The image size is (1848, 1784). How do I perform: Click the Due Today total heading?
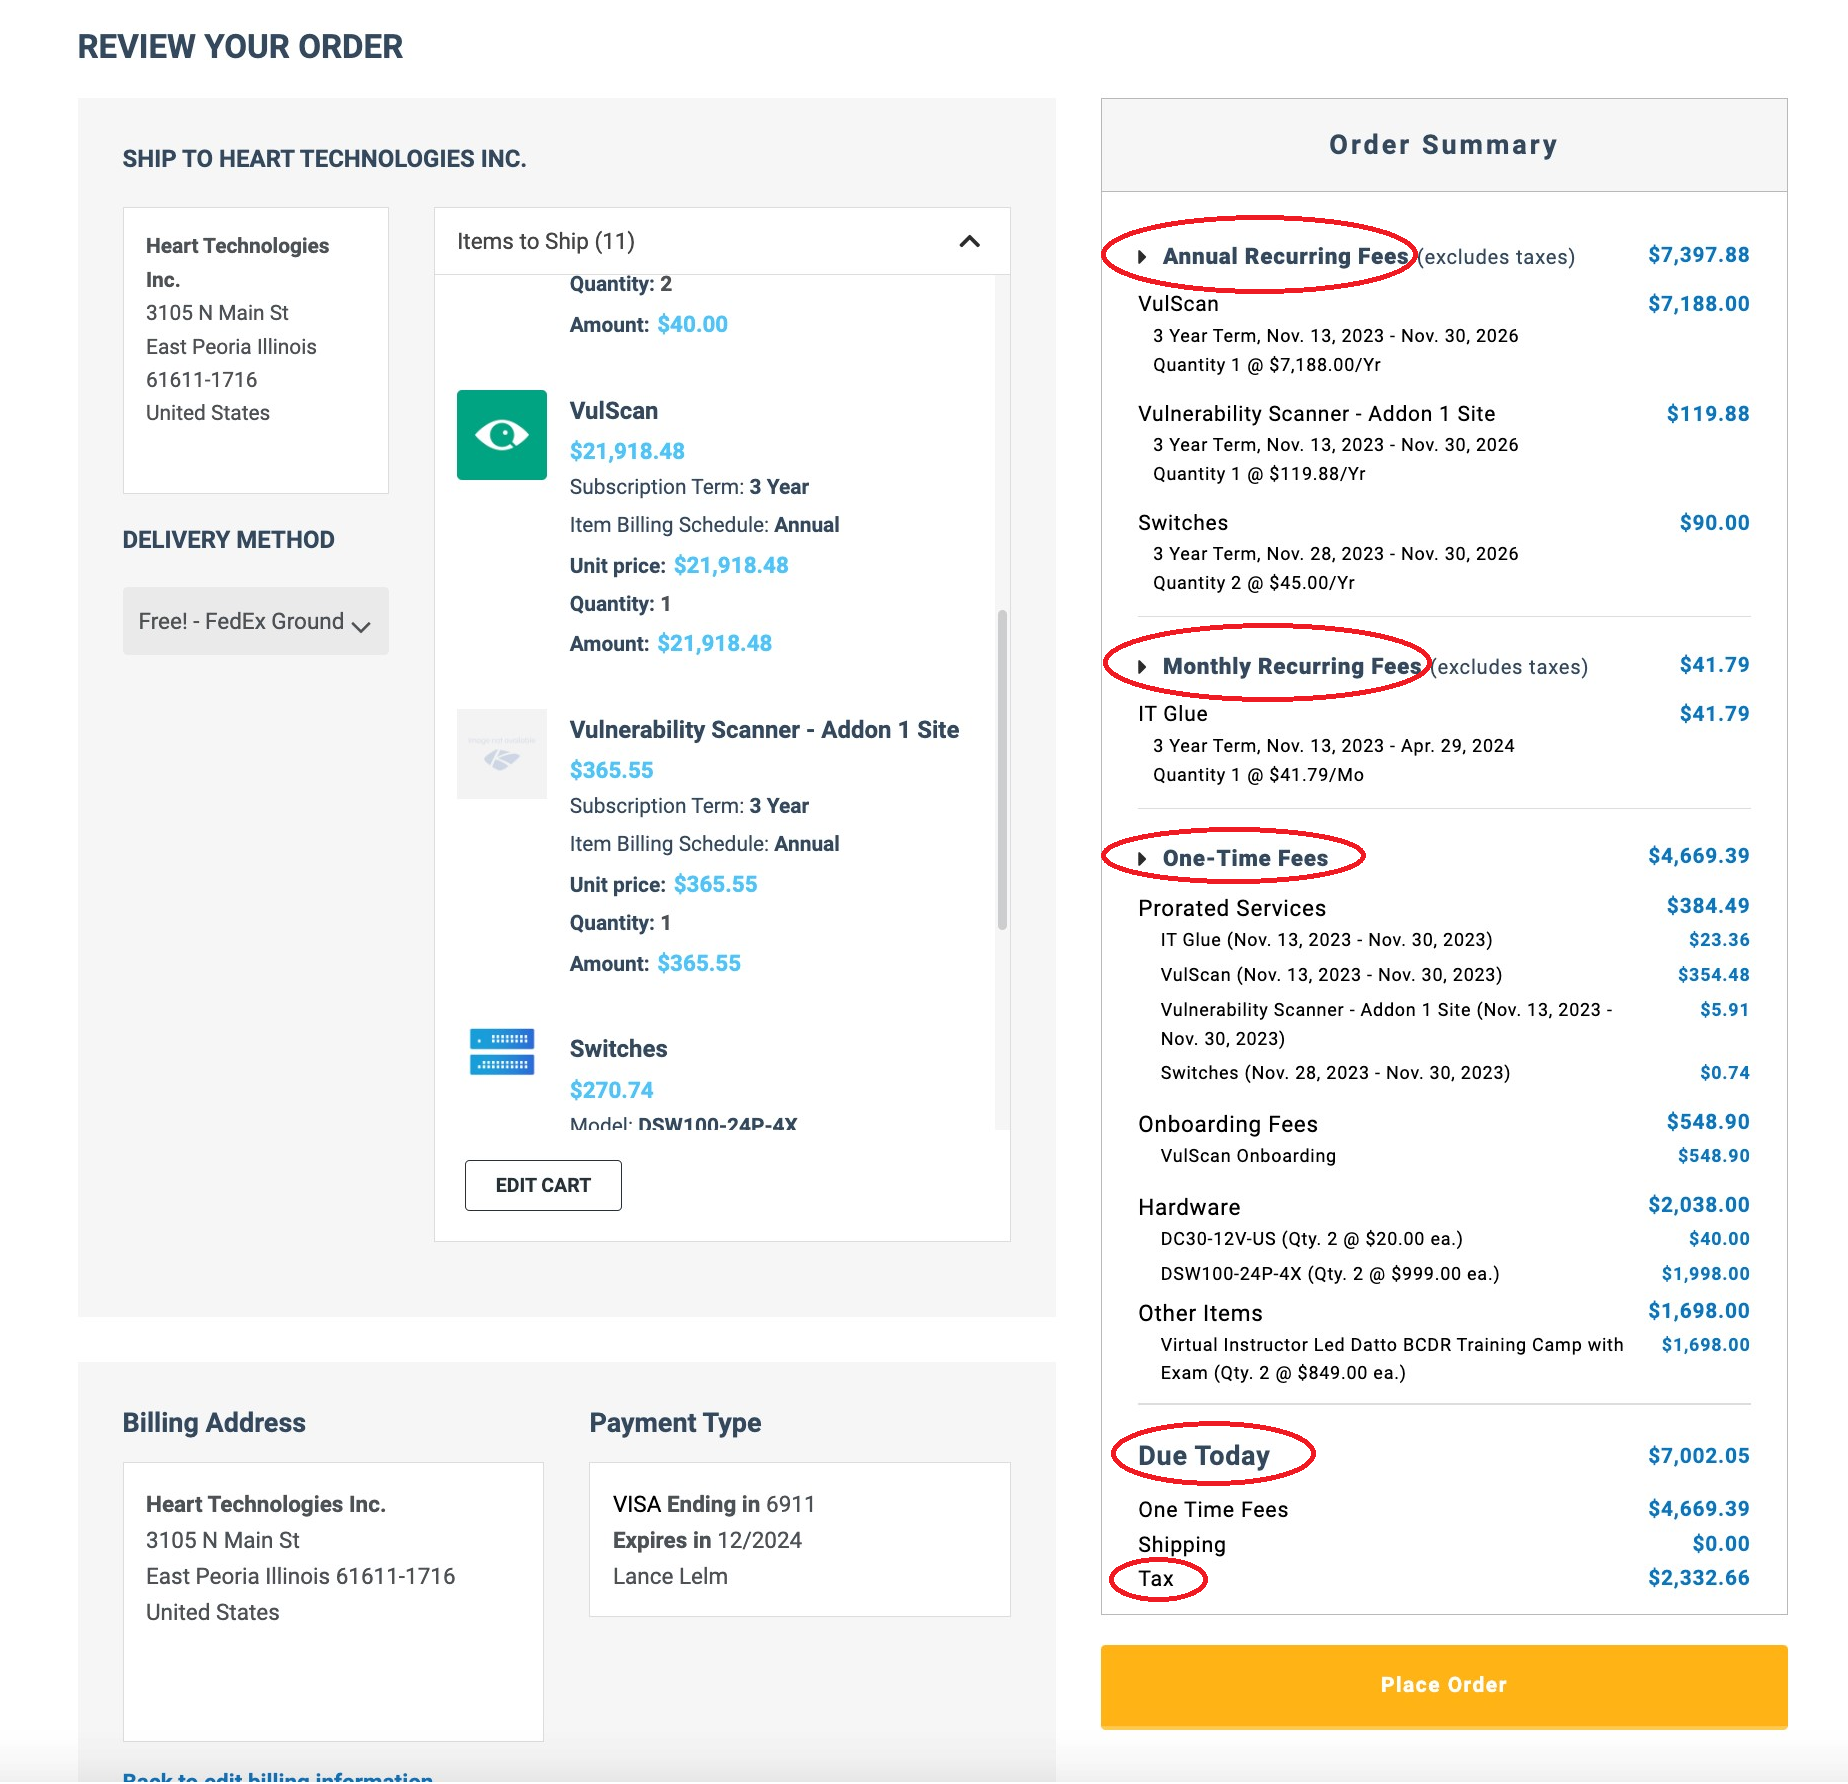click(x=1203, y=1456)
